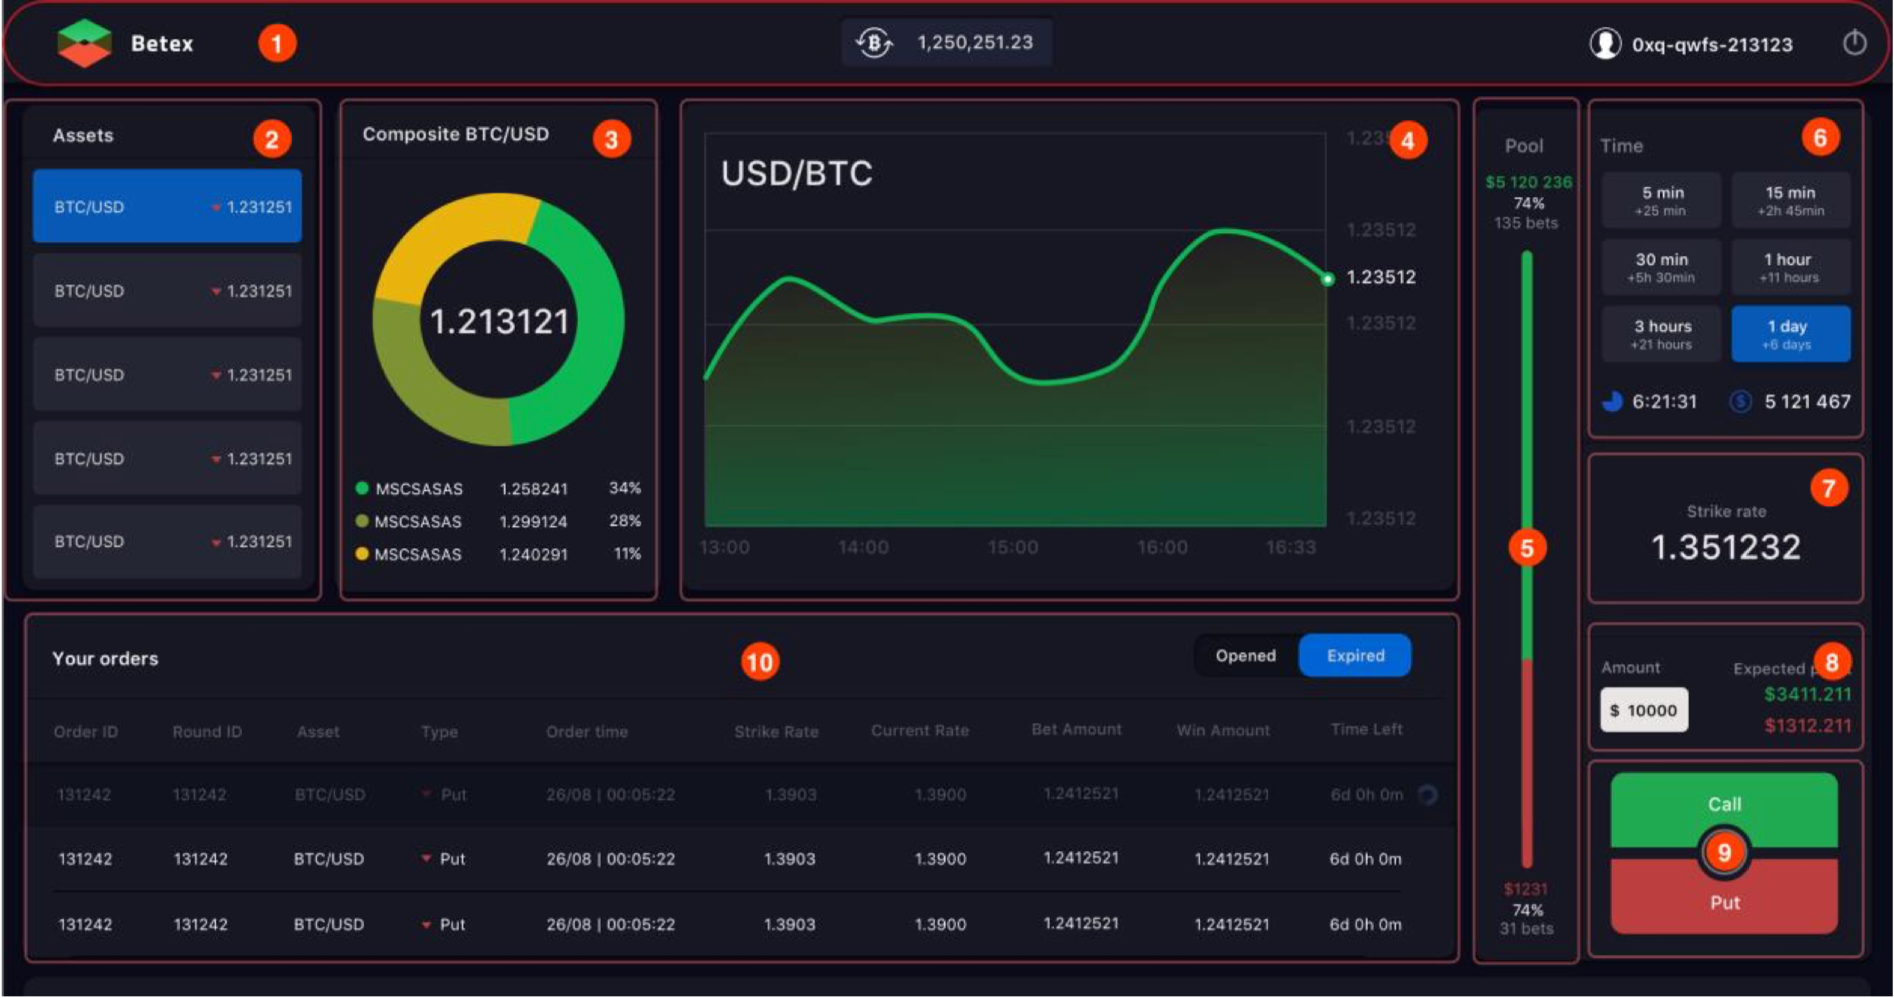Click the $1312.211 expected payout value
Viewport: 1894px width, 998px height.
[x=1807, y=725]
